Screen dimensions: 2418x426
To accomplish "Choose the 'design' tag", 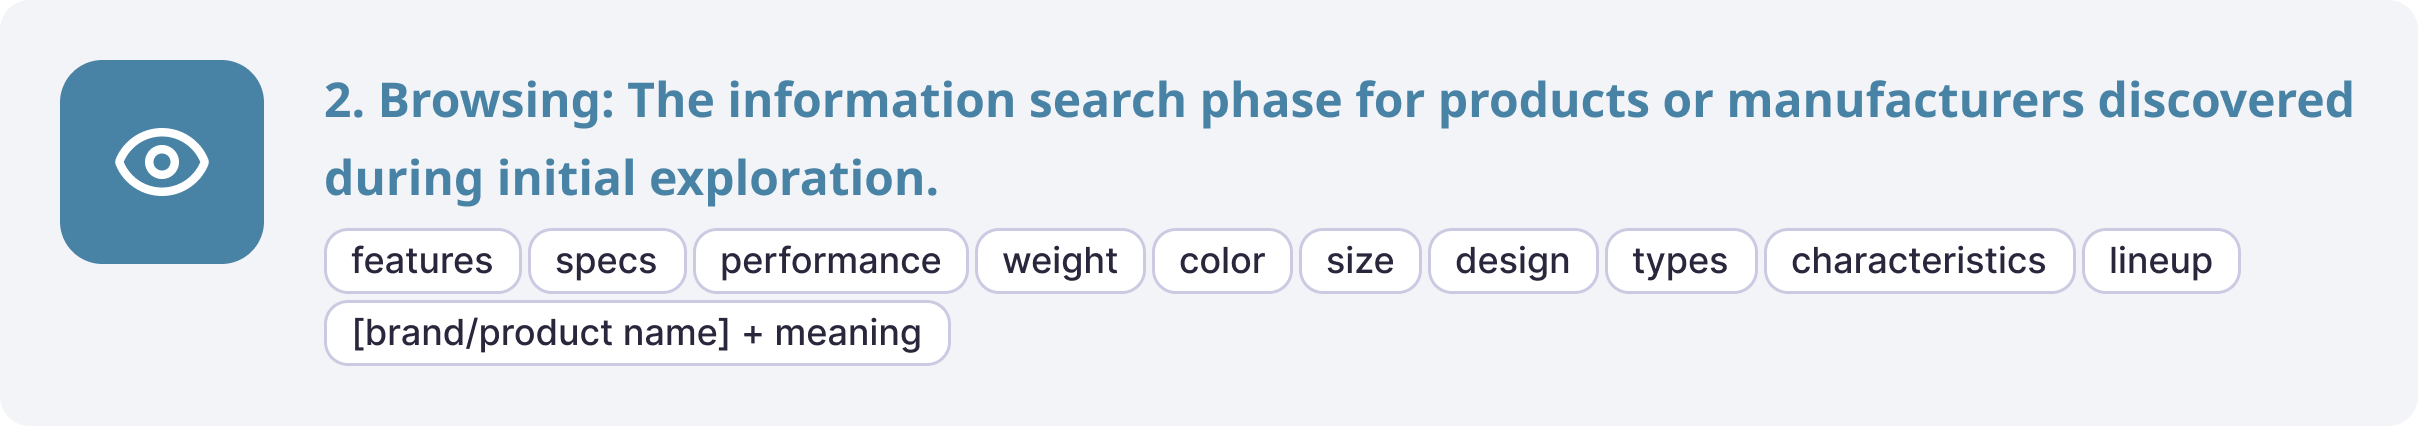I will (1513, 261).
